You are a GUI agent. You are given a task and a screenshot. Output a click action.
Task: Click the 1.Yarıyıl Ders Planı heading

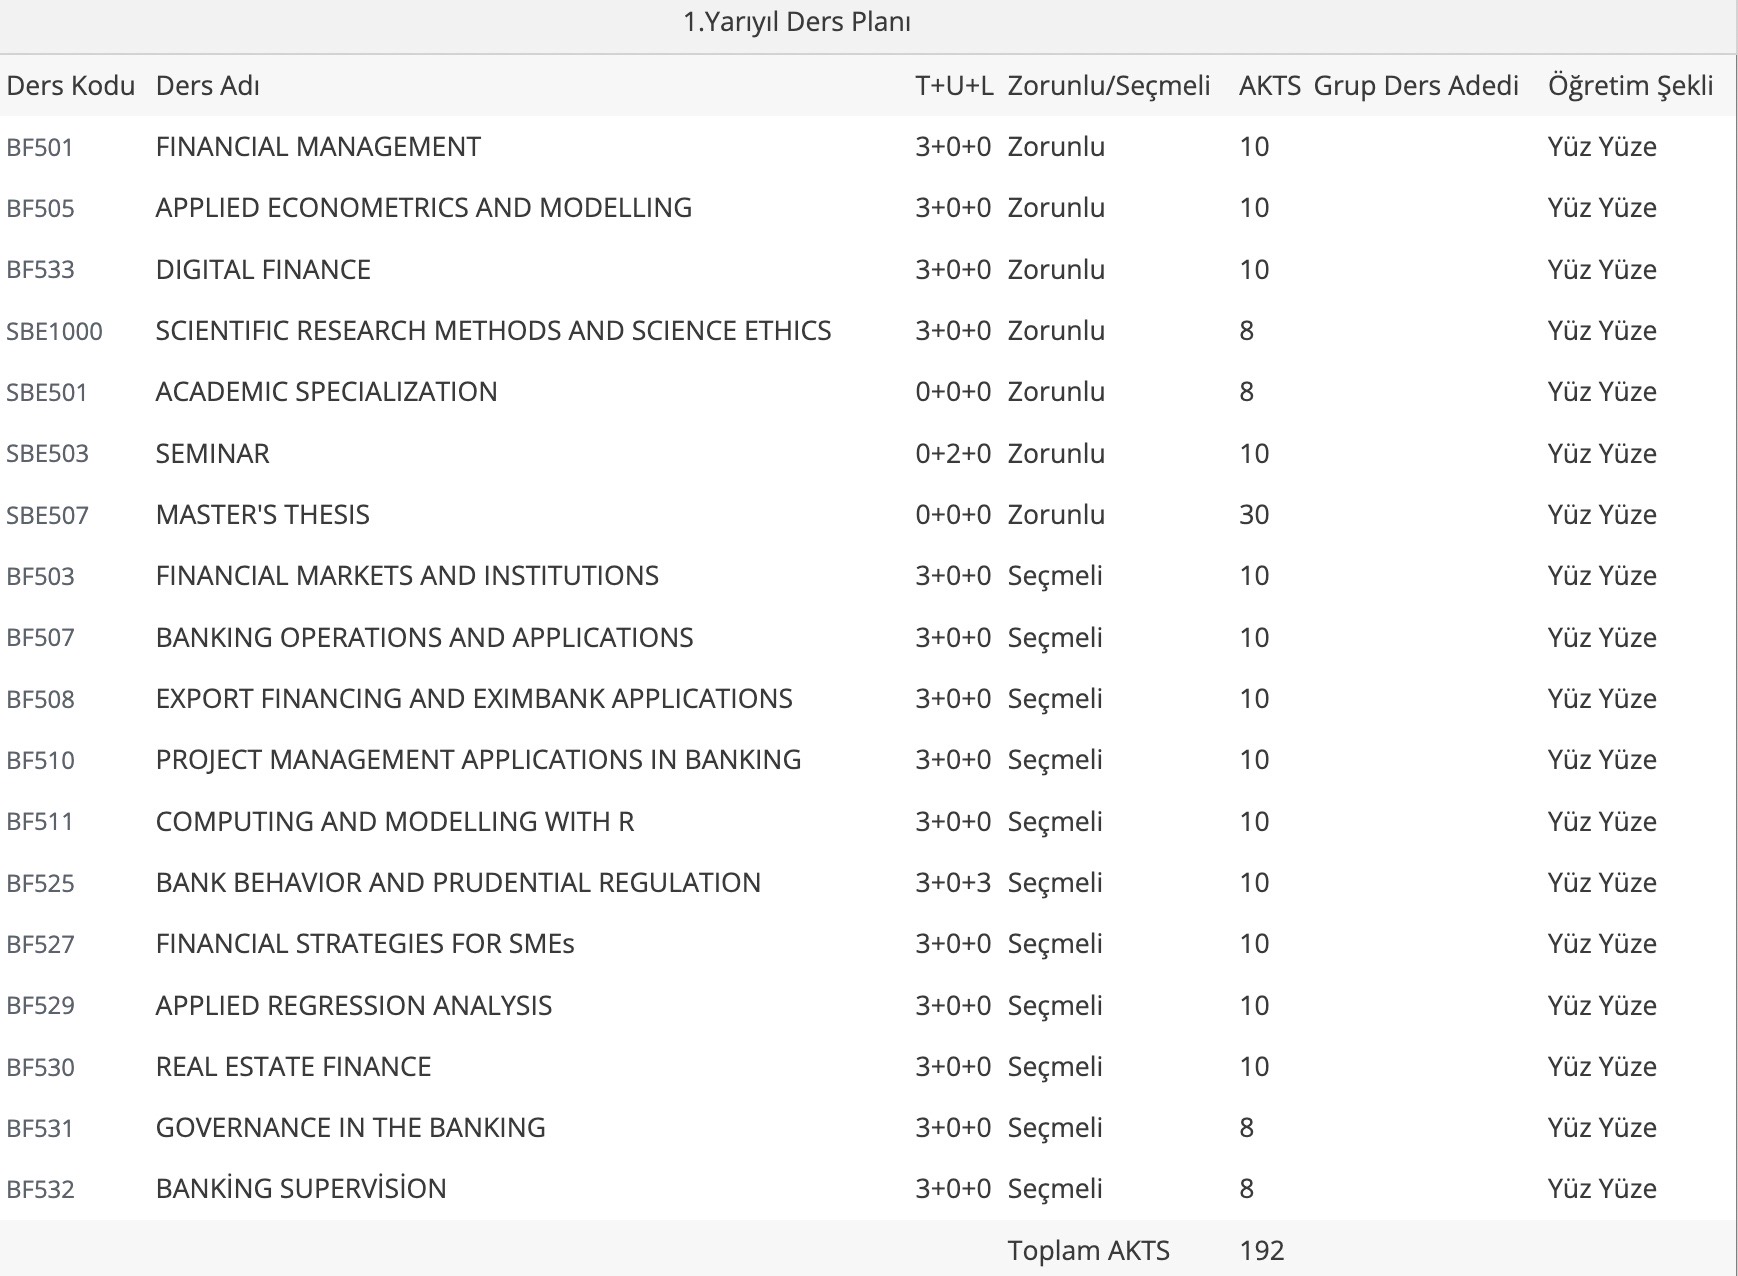point(796,23)
